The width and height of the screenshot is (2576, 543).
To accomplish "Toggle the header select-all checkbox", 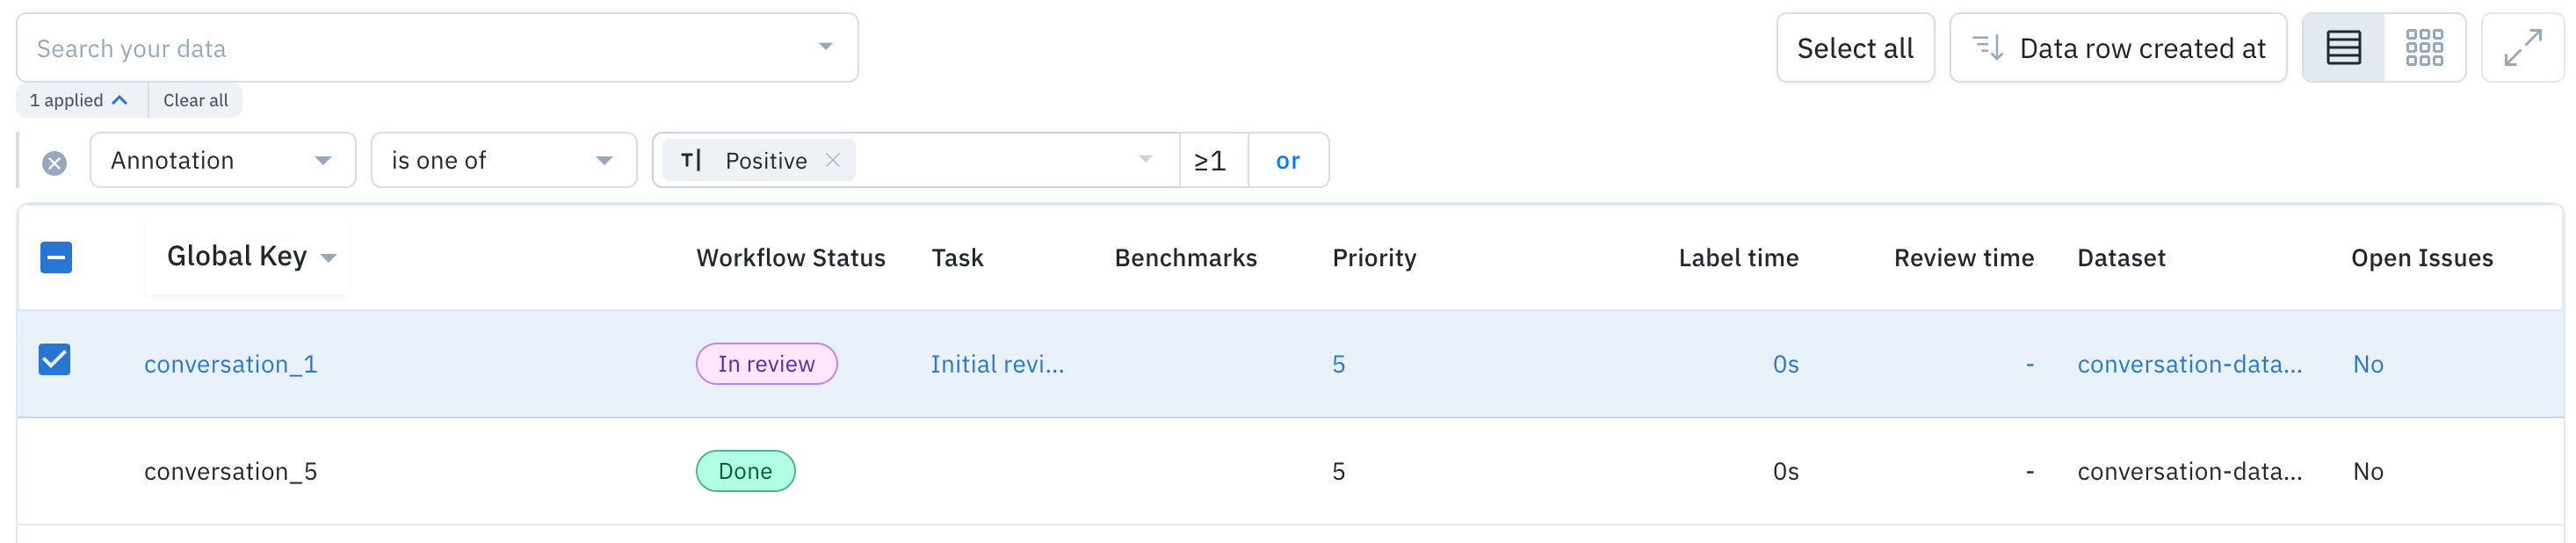I will 56,257.
